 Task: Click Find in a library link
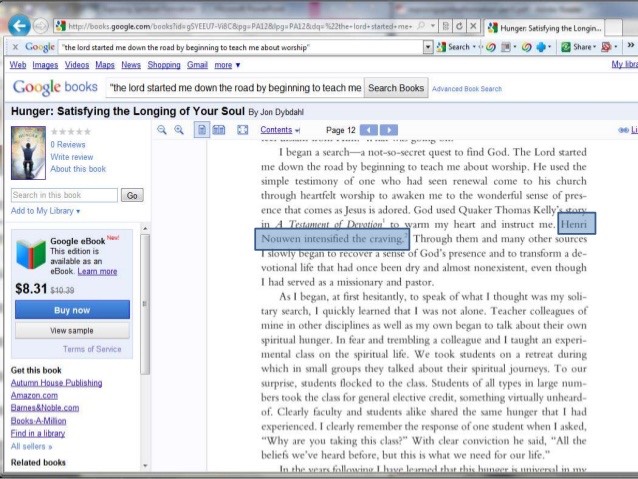click(x=38, y=433)
